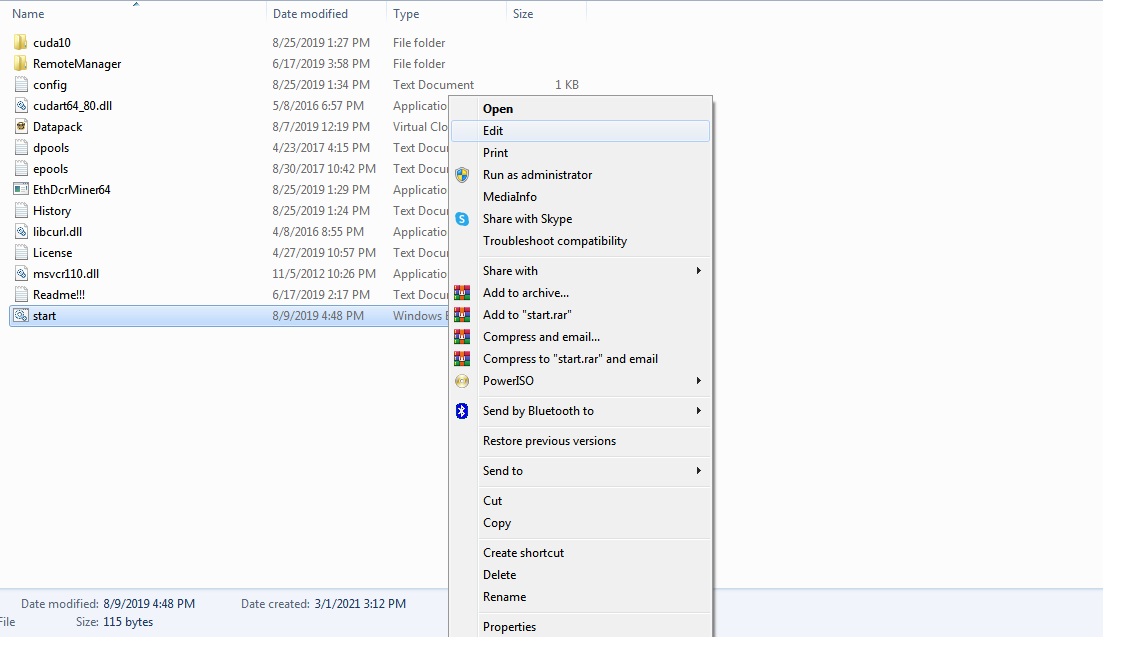Click the EthDcrMiner64 application icon
The image size is (1126, 650).
coord(21,190)
